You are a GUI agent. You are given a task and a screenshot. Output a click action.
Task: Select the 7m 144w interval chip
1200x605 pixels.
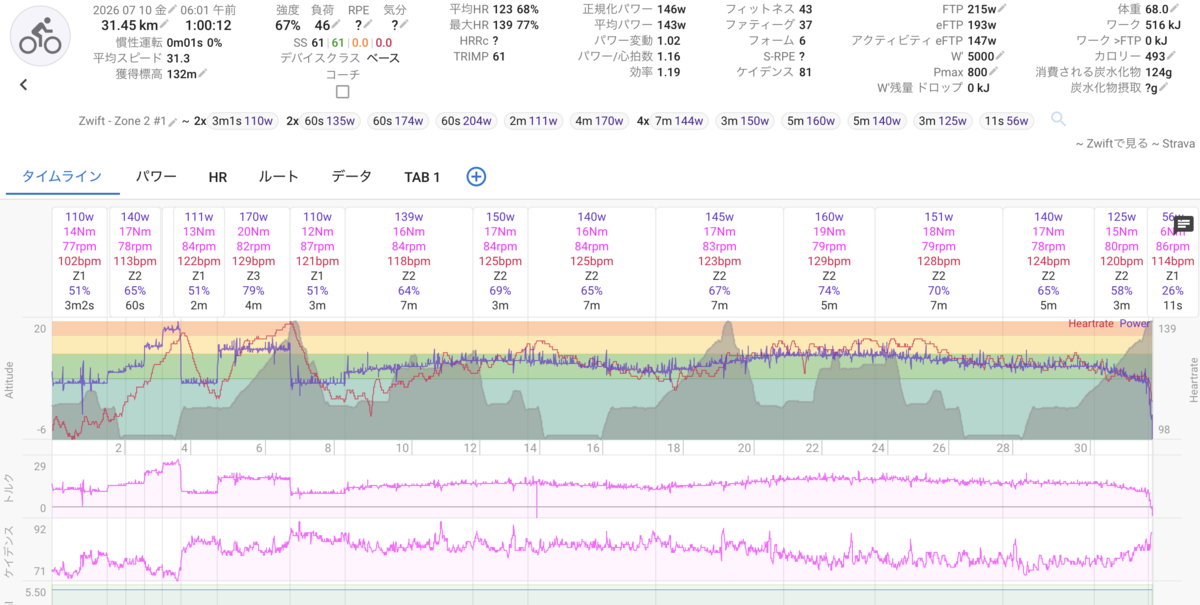(680, 121)
